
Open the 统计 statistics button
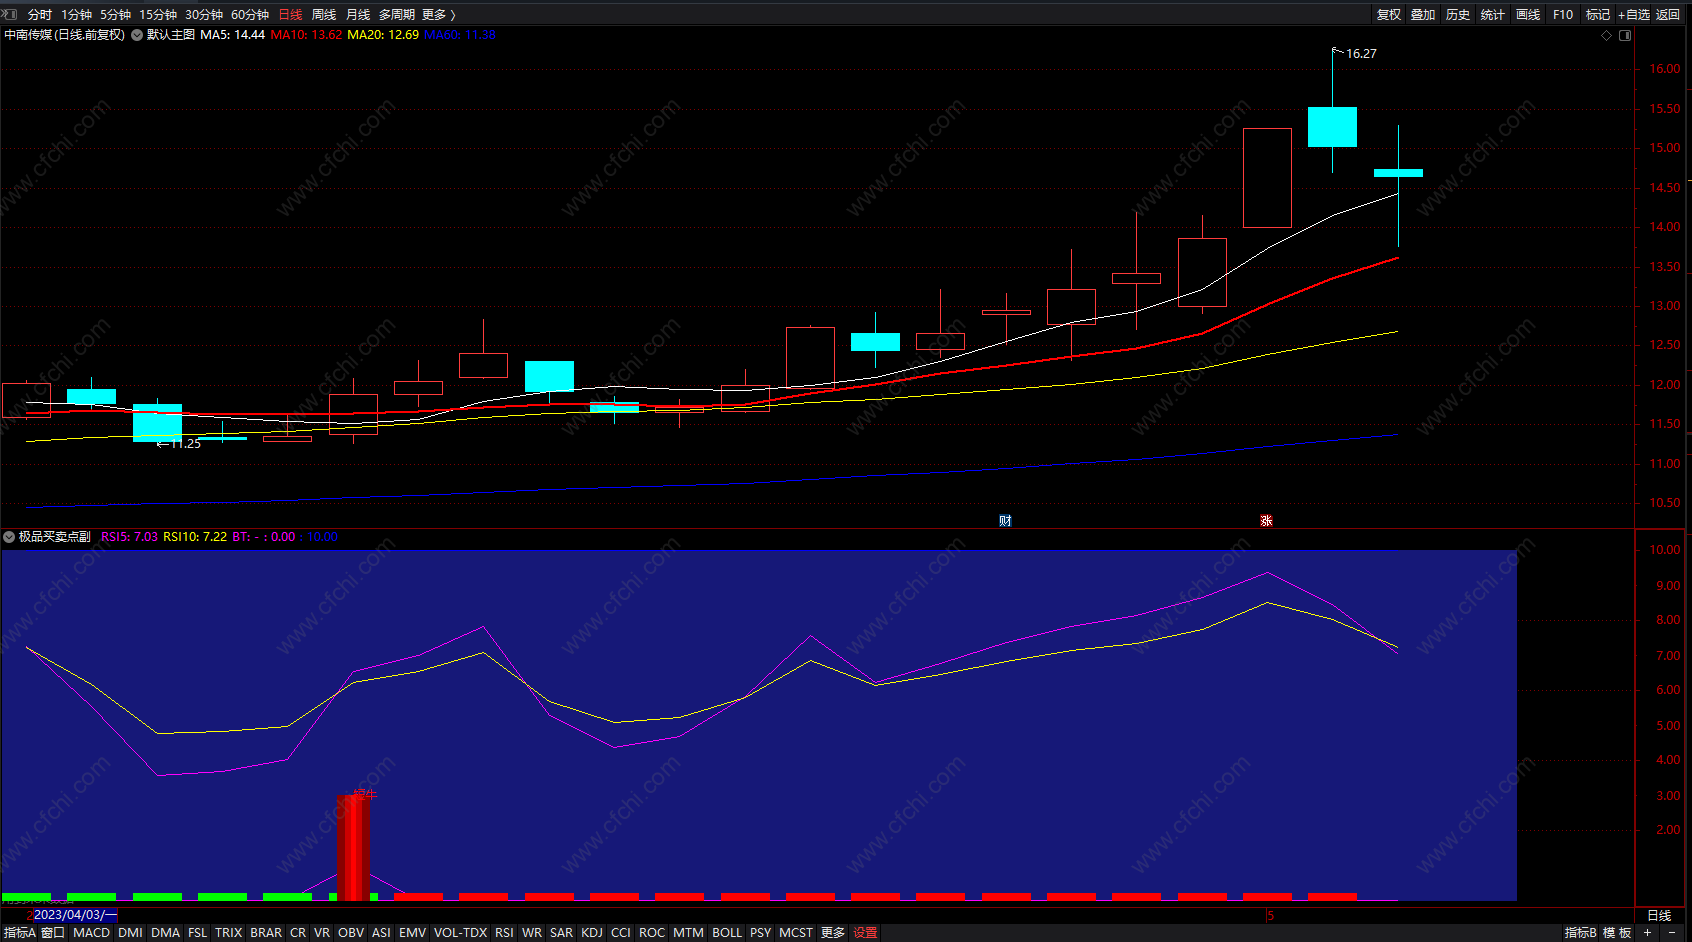[x=1493, y=14]
